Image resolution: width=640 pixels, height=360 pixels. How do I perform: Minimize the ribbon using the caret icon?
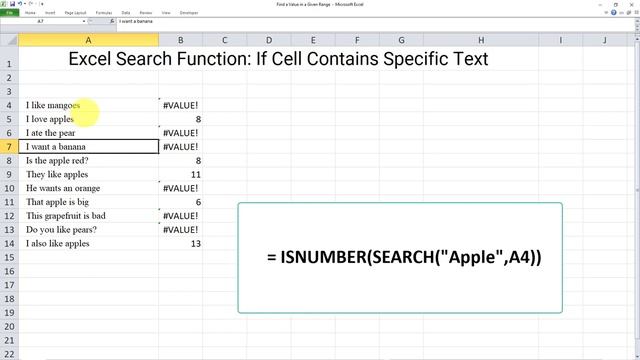606,13
